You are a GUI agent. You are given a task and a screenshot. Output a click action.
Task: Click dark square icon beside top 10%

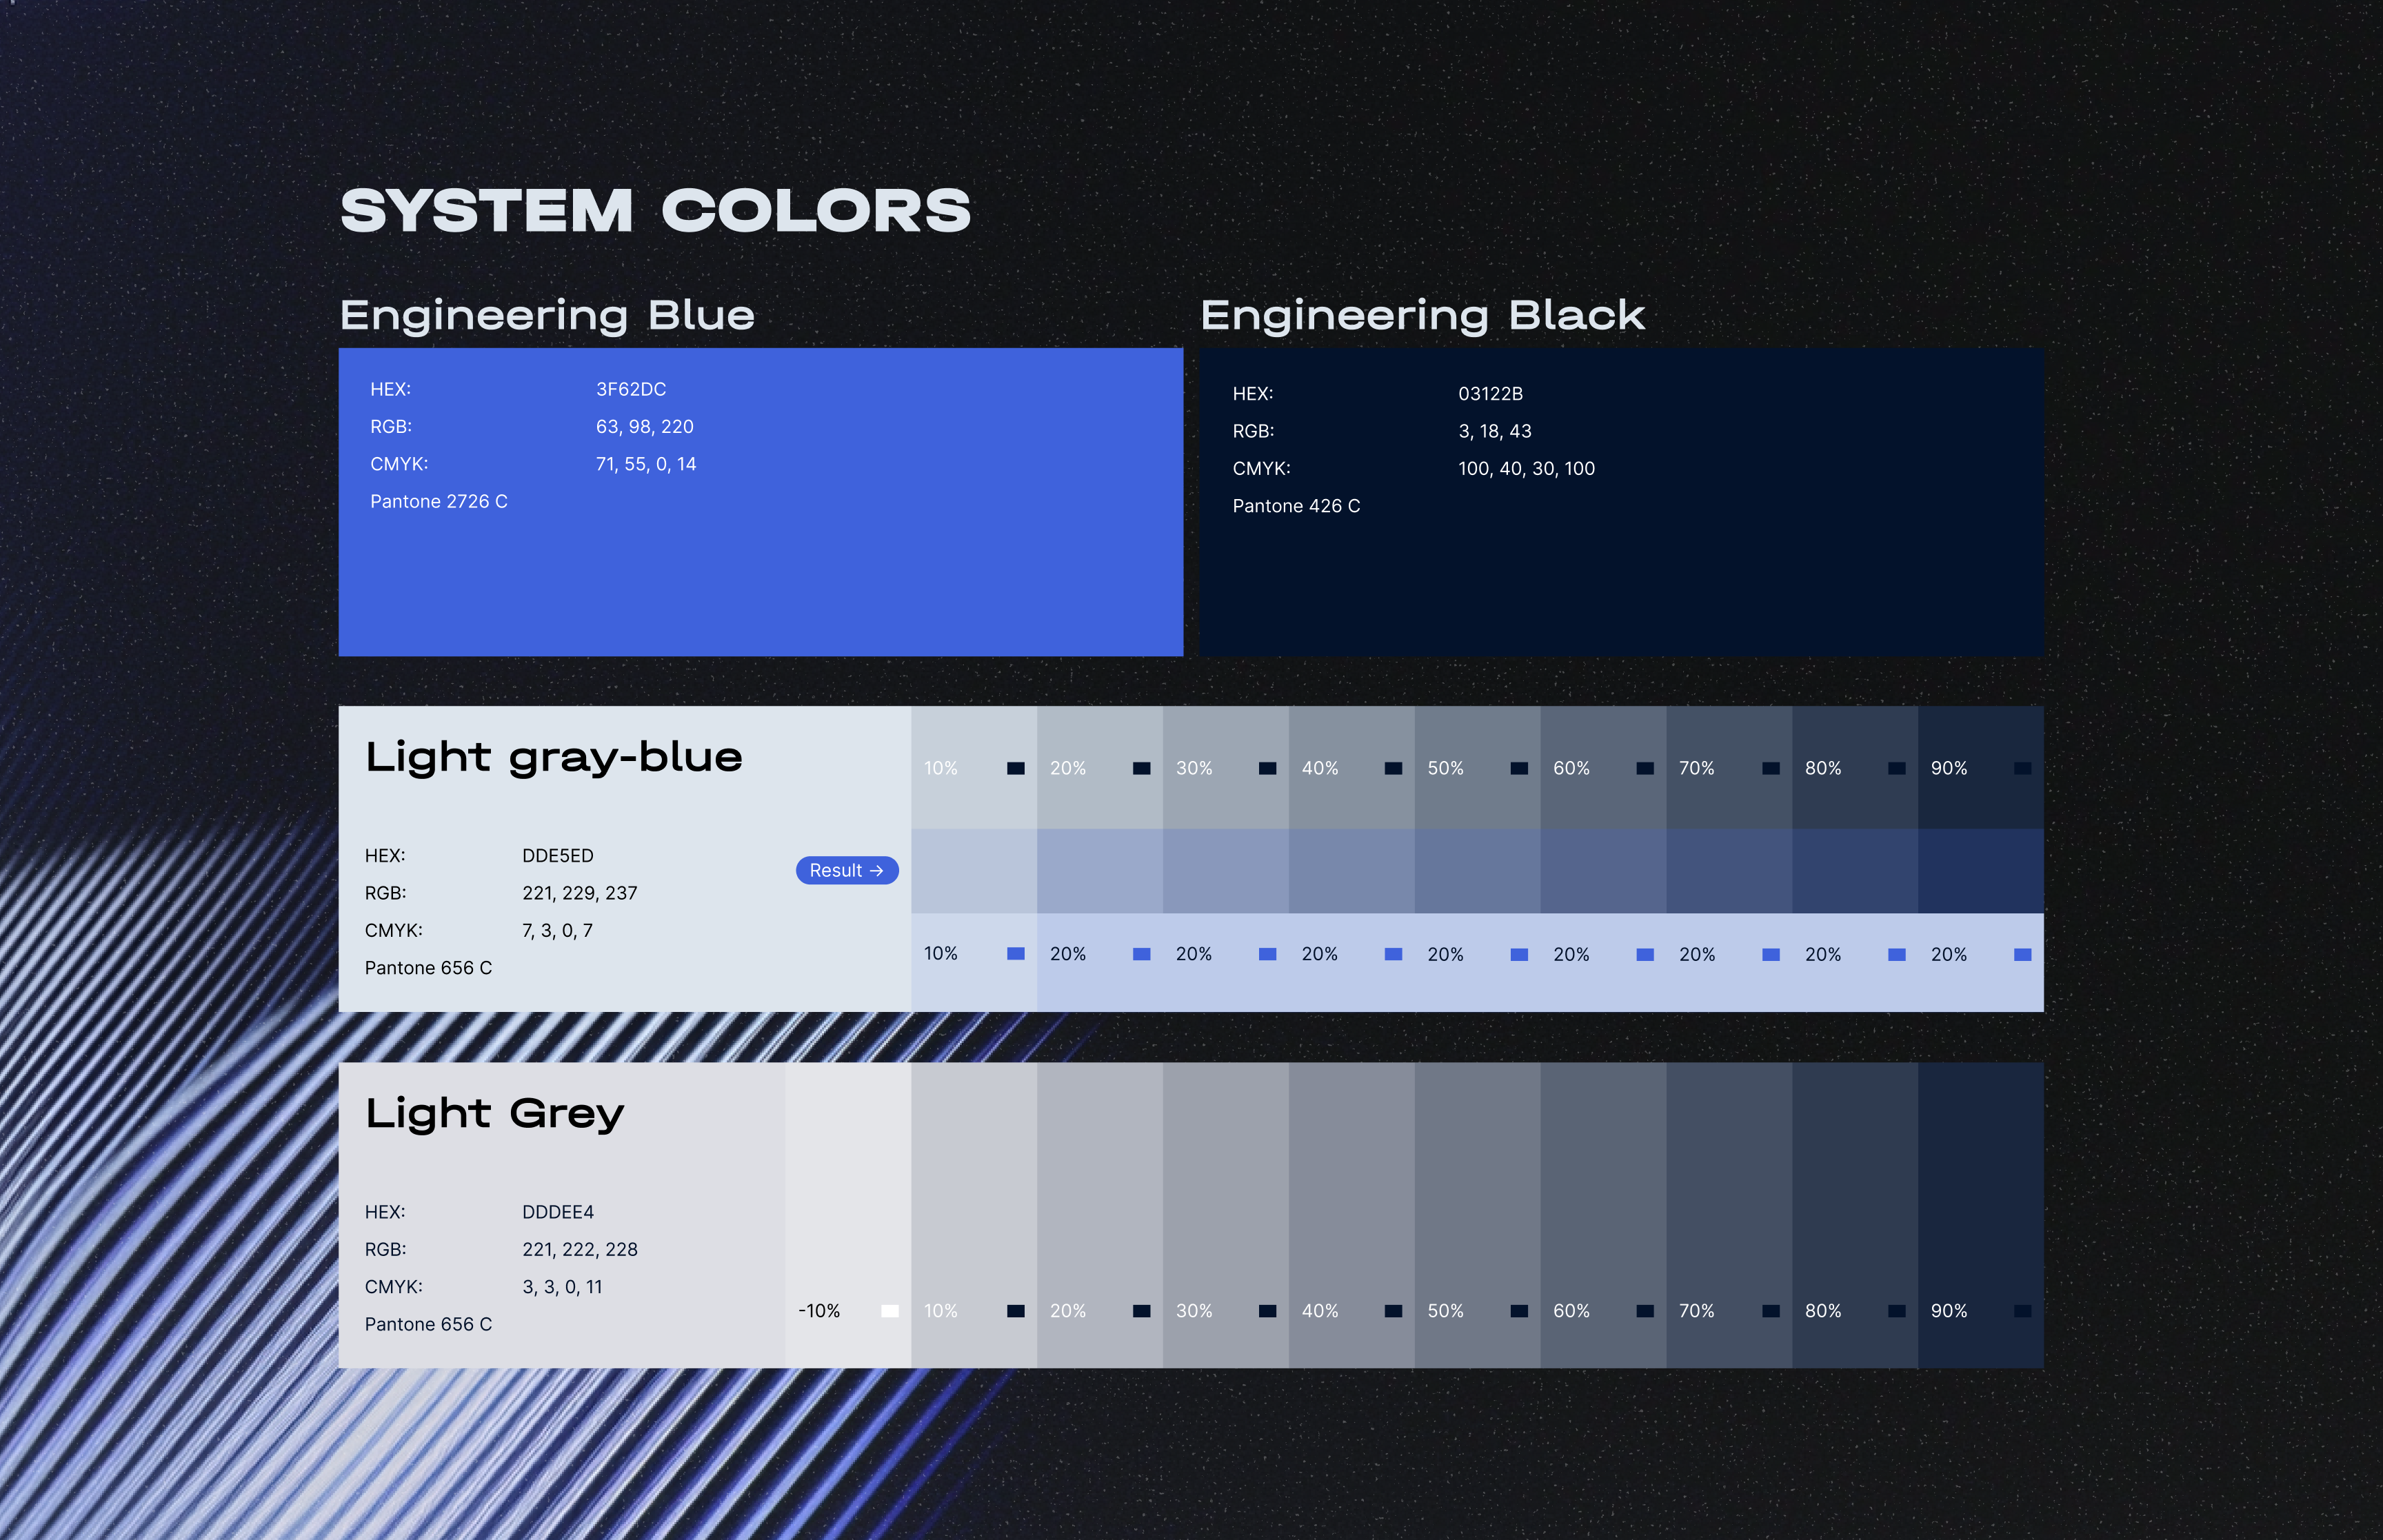[1015, 768]
